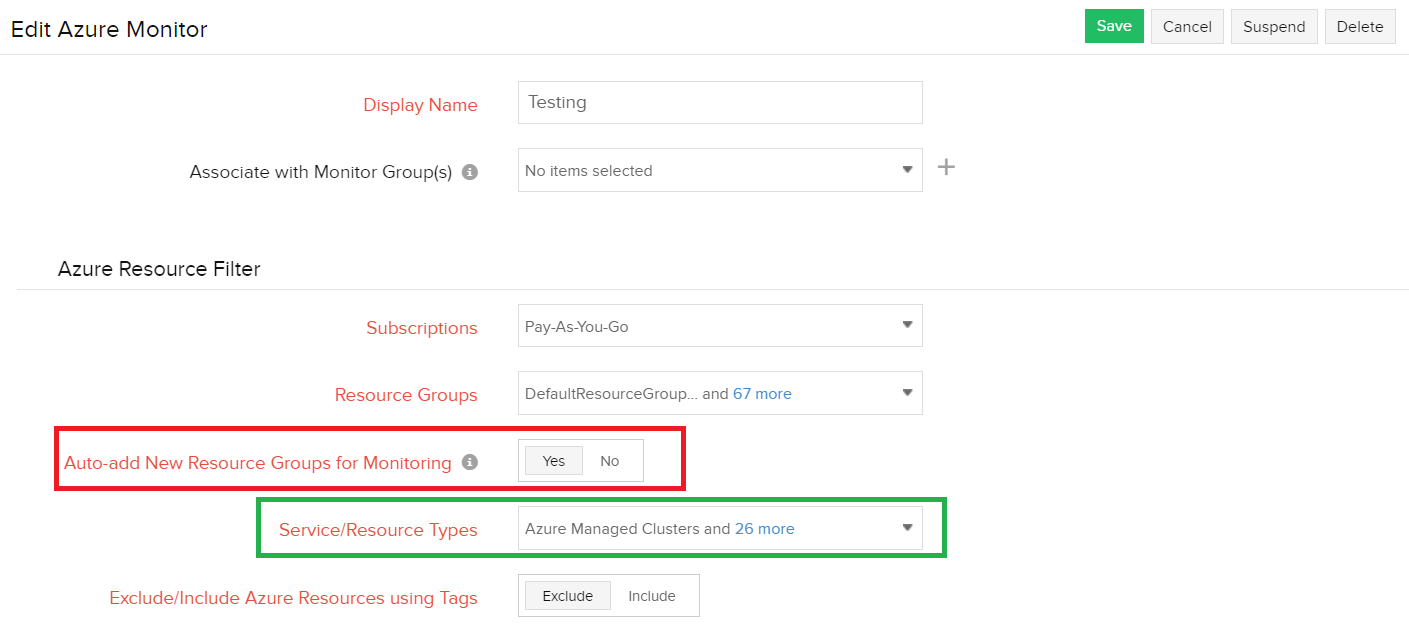Choose Exclude for Azure resource tags
1409x624 pixels.
point(567,596)
